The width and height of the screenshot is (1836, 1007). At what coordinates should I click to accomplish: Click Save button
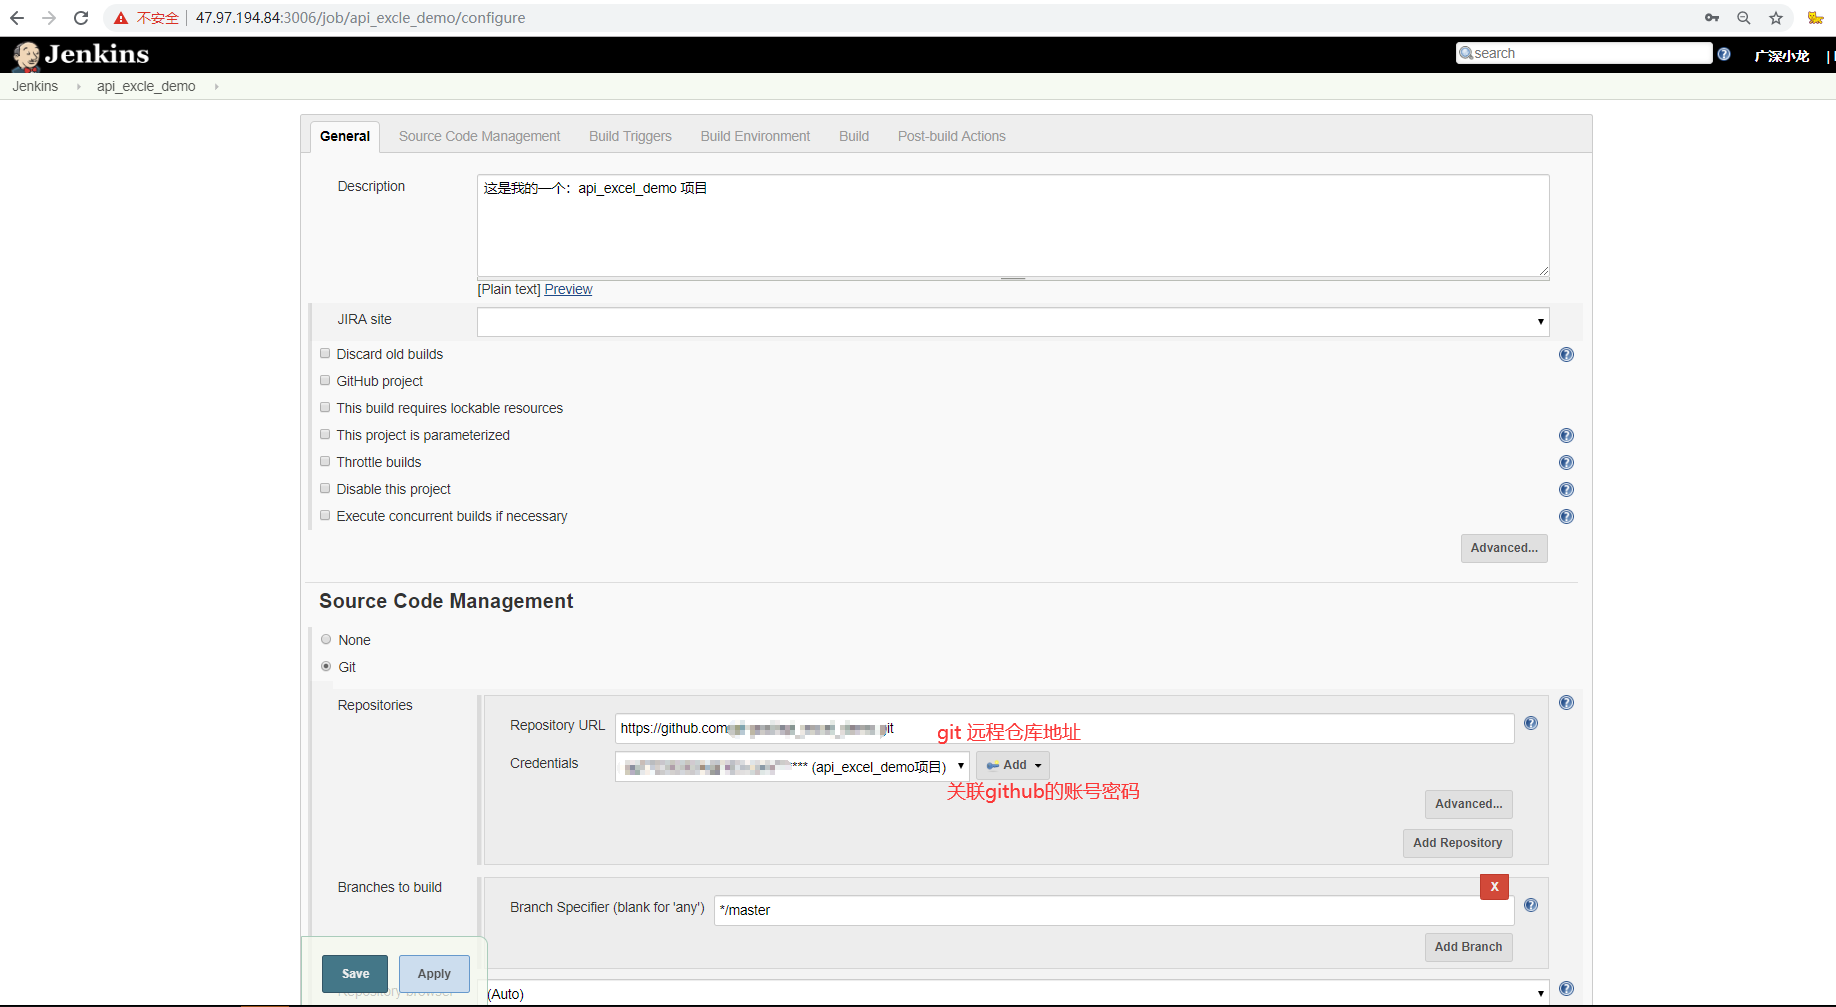[x=355, y=974]
